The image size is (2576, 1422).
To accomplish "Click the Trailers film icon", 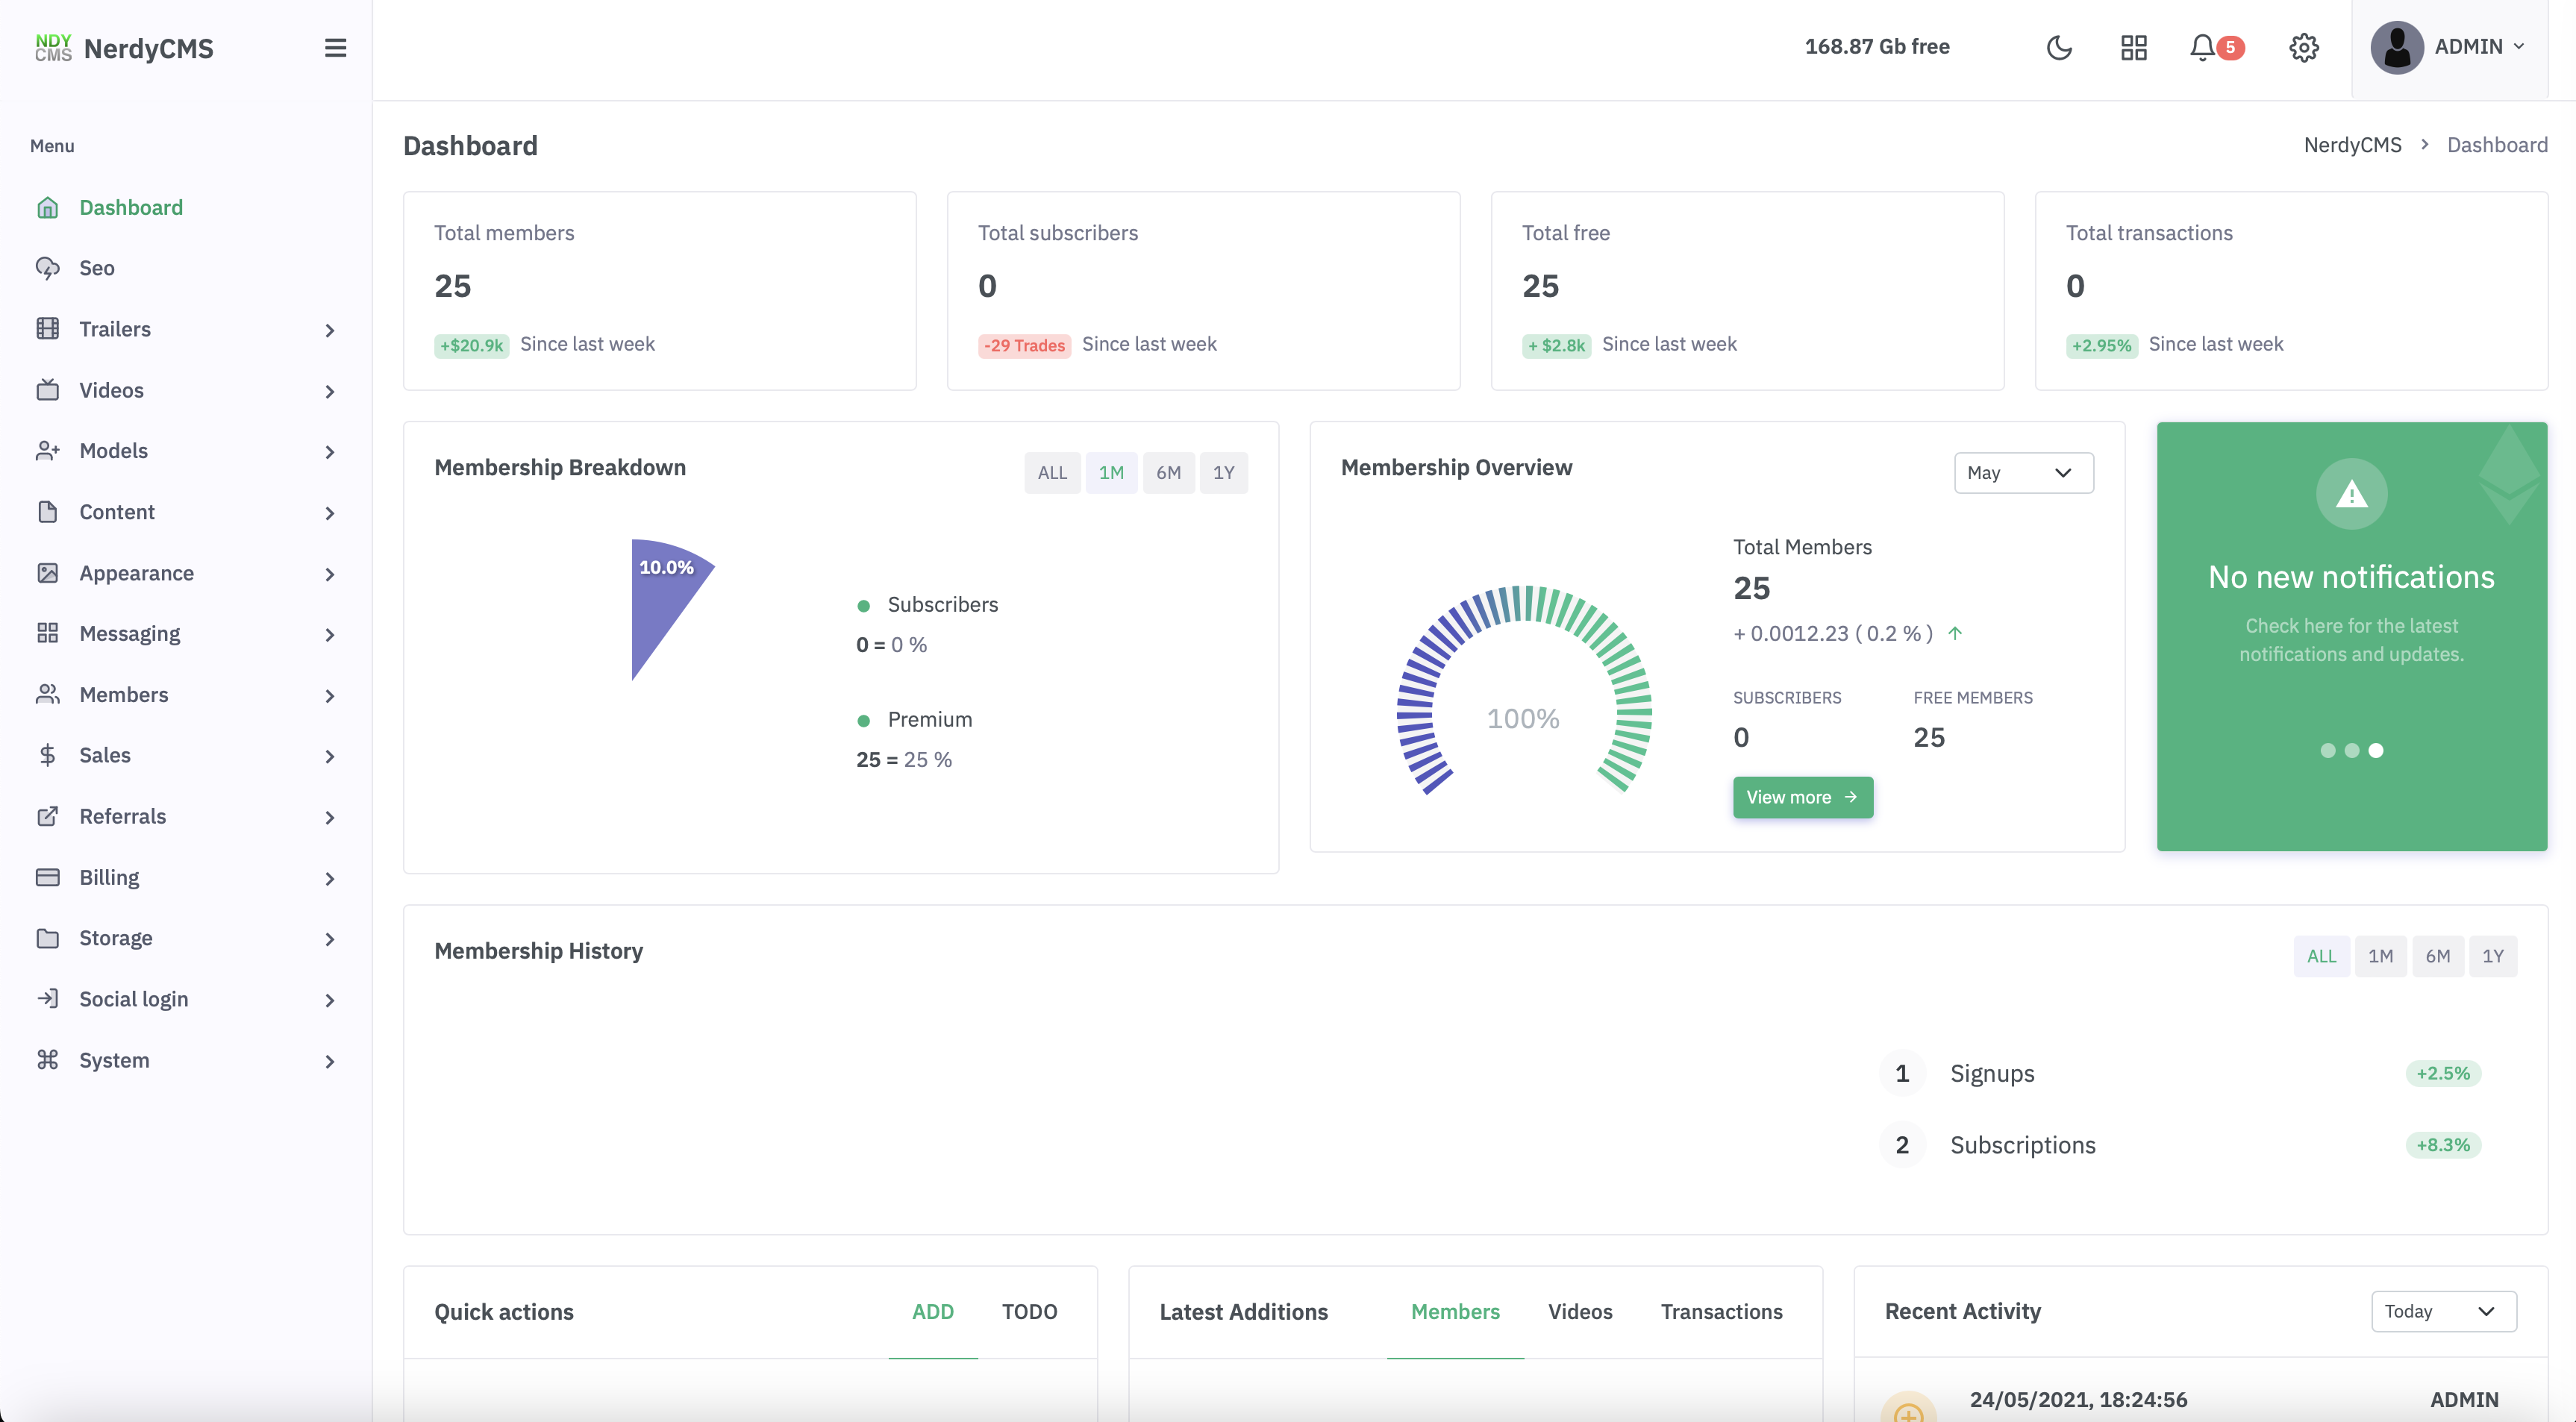I will click(47, 329).
